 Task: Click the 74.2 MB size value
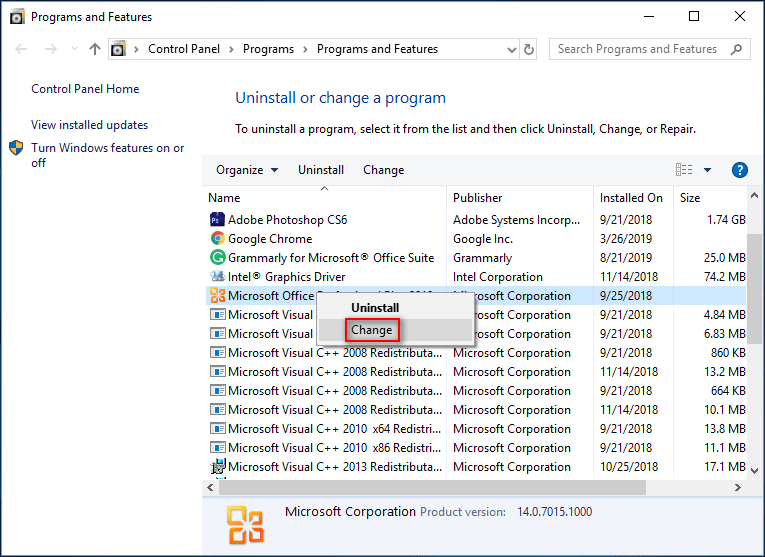tap(725, 277)
